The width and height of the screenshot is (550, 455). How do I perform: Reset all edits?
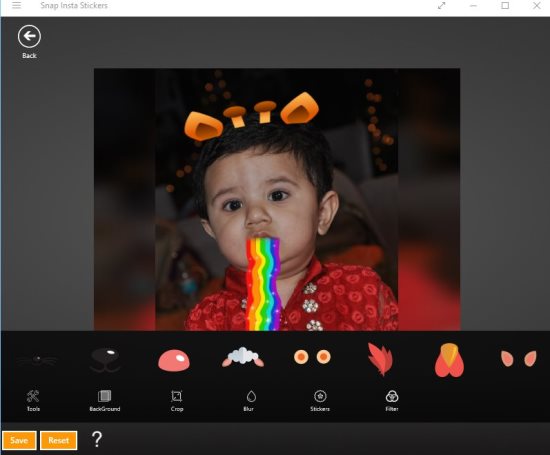(59, 440)
